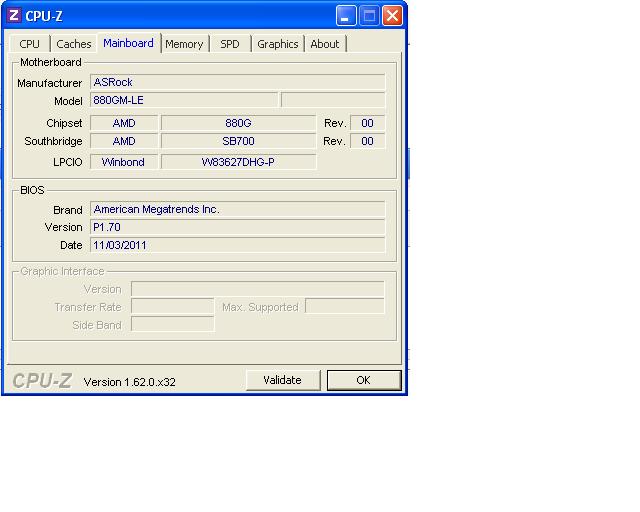Click the Chipset Rev. 00 value
The width and height of the screenshot is (640, 512).
point(367,123)
